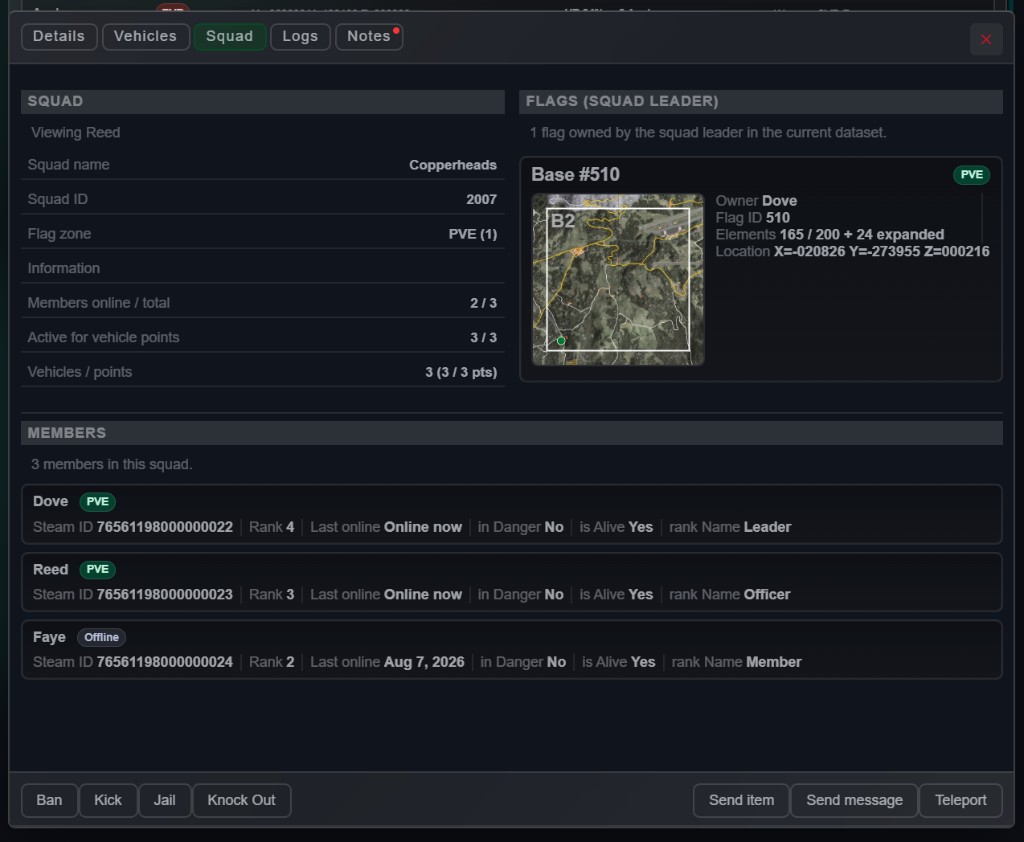Screen dimensions: 1024x842
Task: Click the B2 grid label on map
Action: coord(562,221)
